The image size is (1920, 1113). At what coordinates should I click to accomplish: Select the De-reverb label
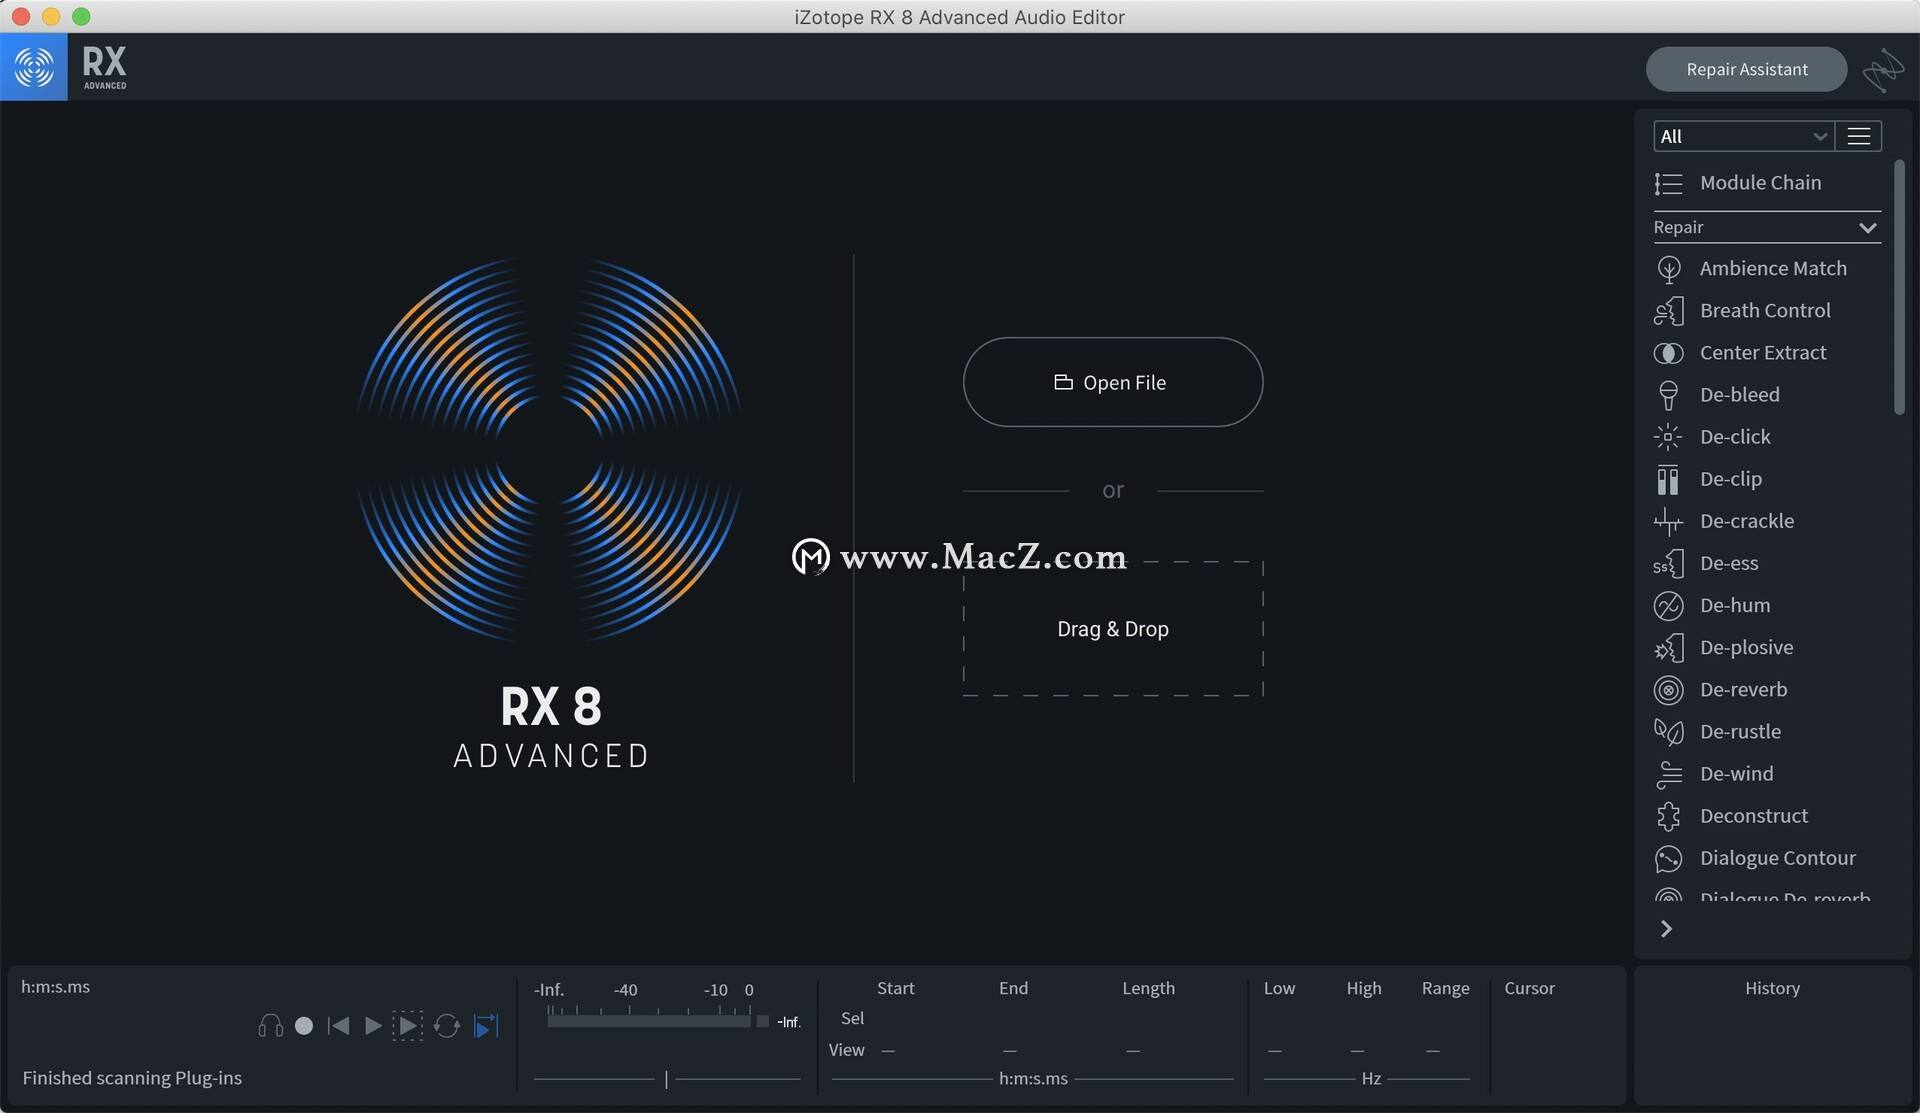(1744, 689)
